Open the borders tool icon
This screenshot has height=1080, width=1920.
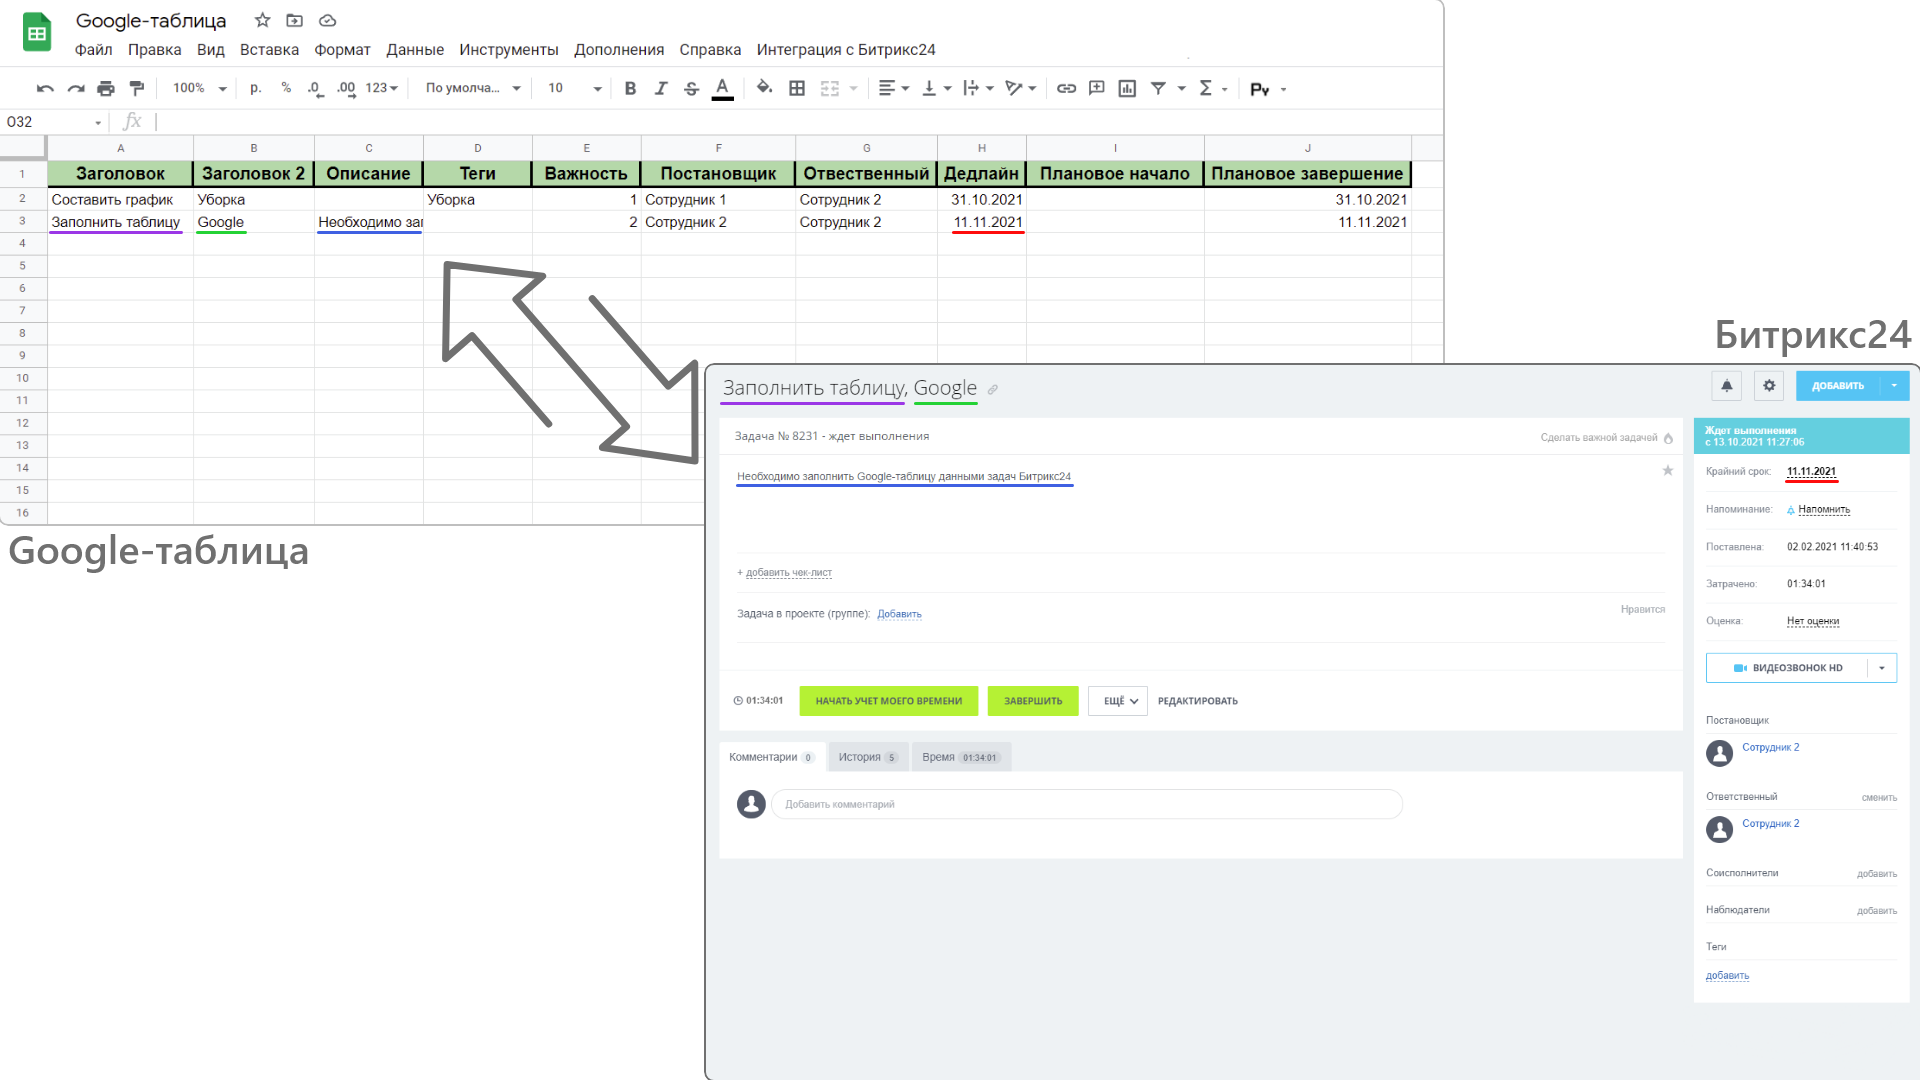point(797,89)
